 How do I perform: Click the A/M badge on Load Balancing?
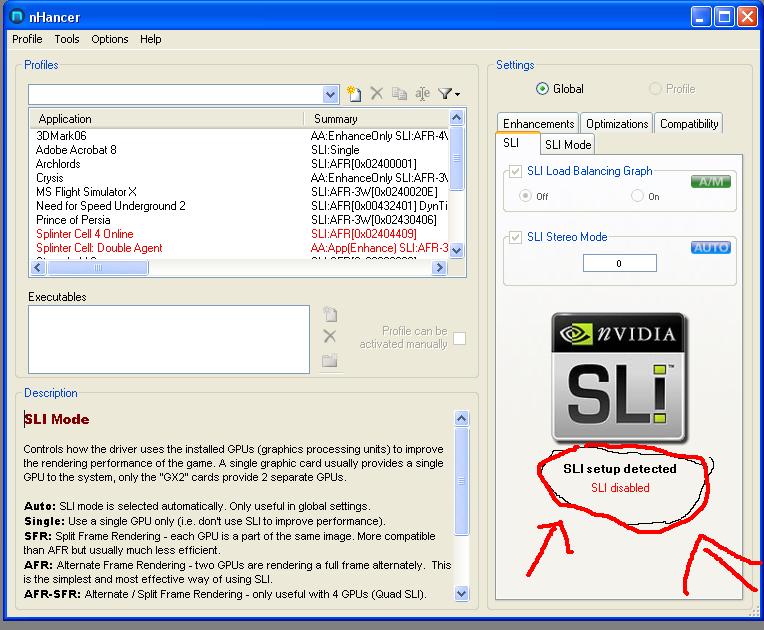point(711,182)
